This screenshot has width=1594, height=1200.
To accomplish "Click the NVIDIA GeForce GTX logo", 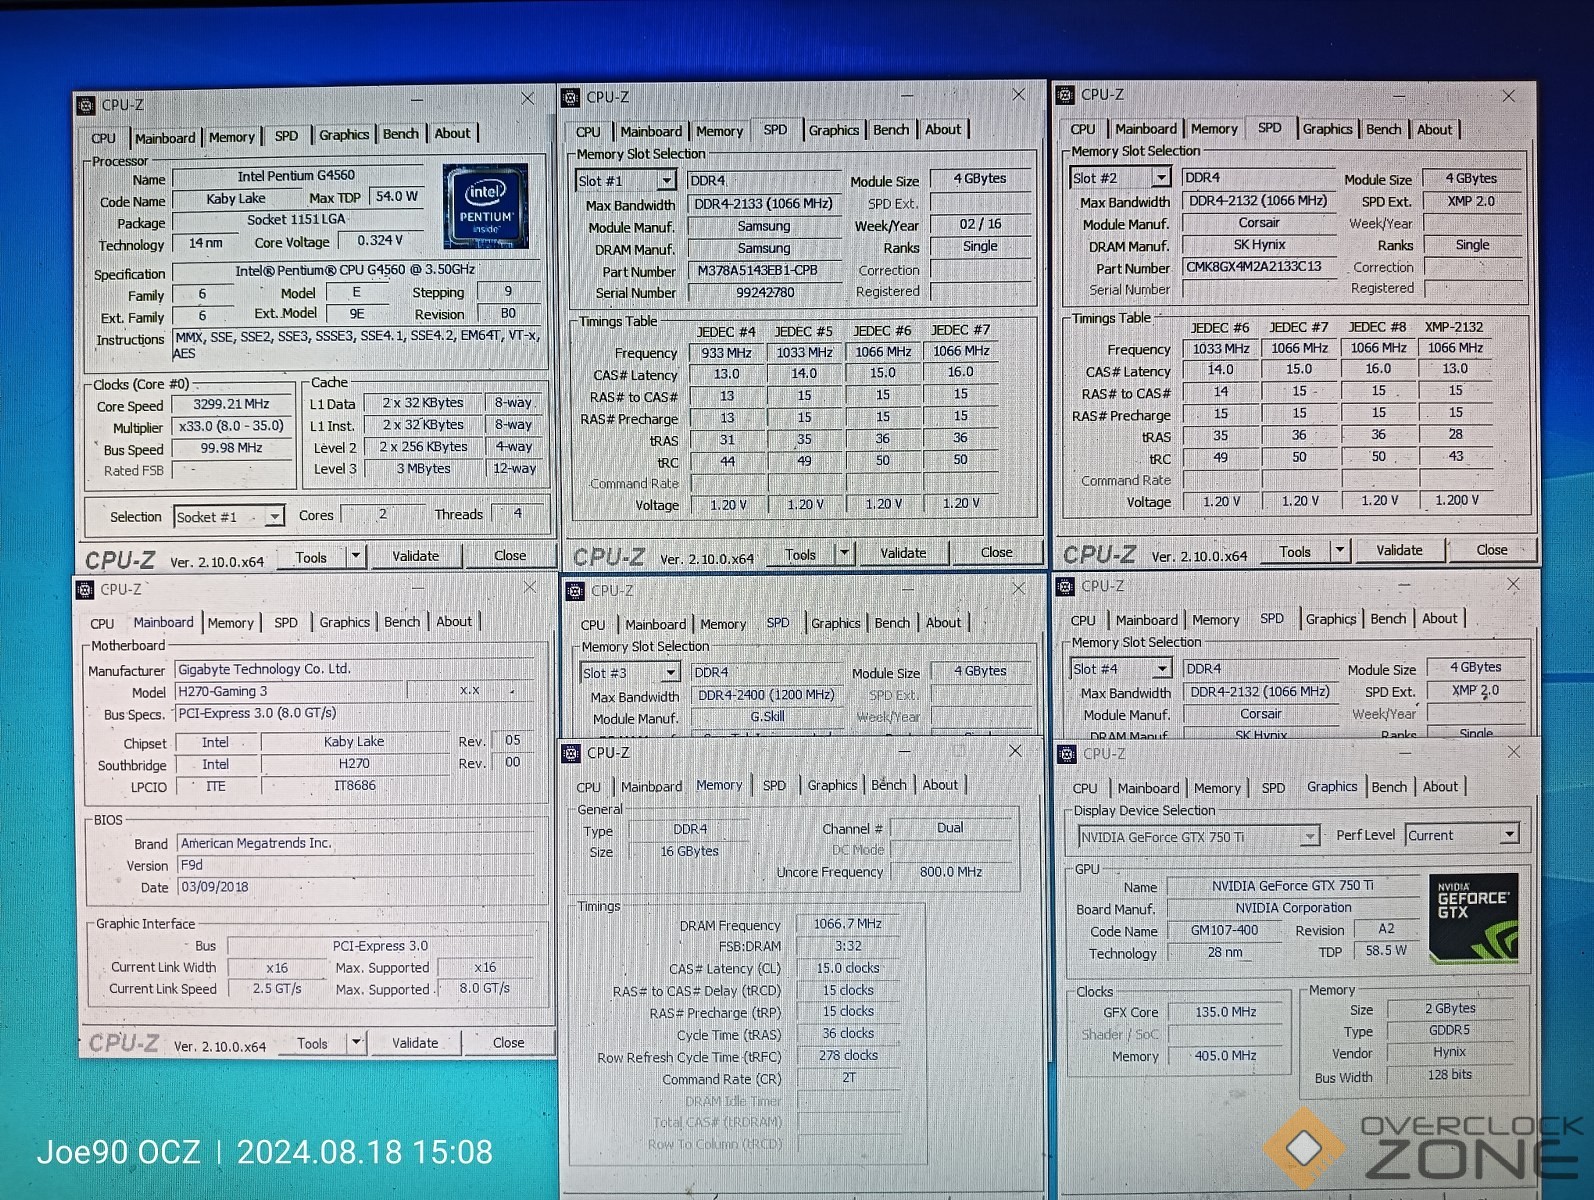I will 1473,917.
